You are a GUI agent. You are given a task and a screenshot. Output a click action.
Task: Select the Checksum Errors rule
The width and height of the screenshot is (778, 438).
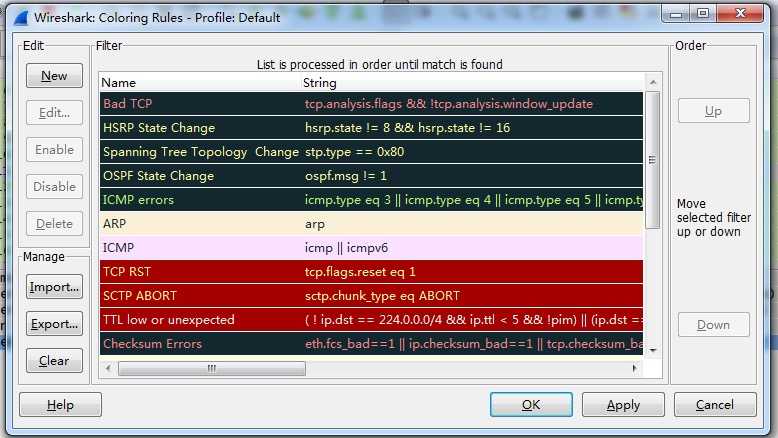(x=371, y=344)
